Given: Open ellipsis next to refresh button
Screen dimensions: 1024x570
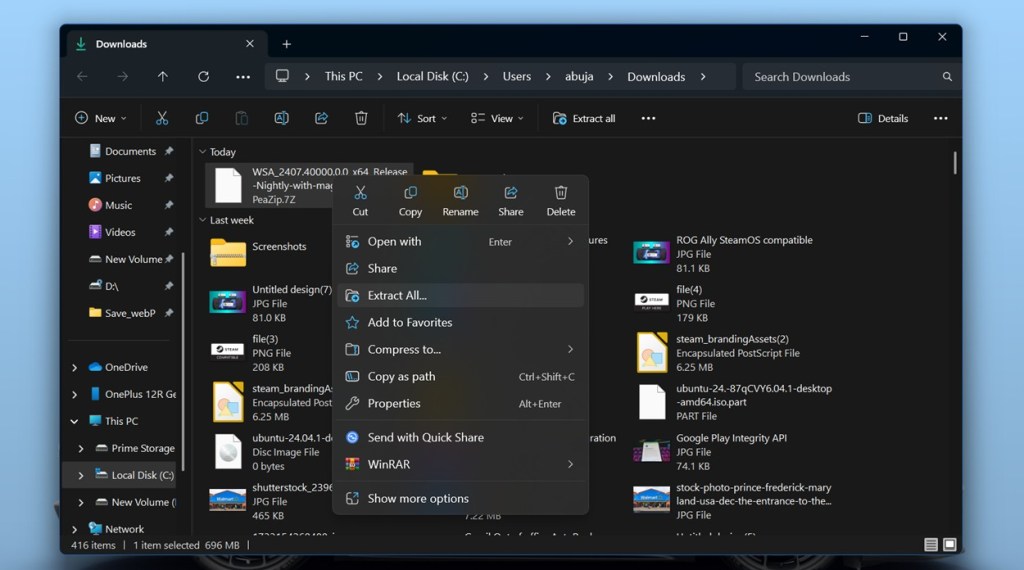Looking at the screenshot, I should coord(243,77).
